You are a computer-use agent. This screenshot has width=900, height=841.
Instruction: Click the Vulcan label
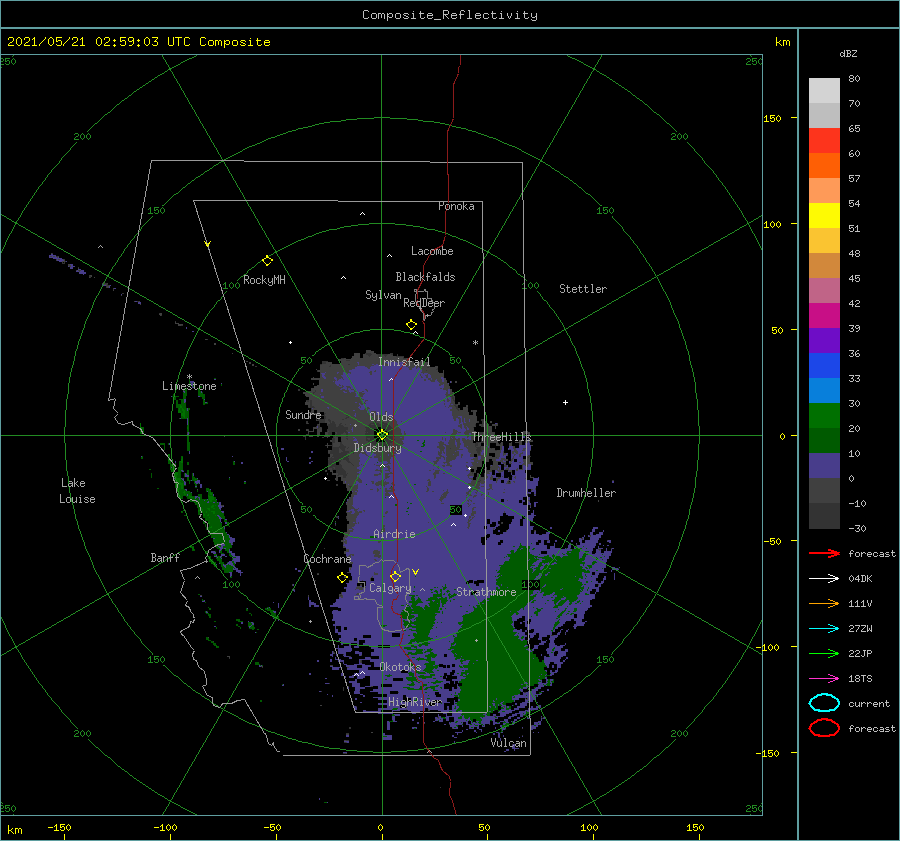(x=508, y=743)
